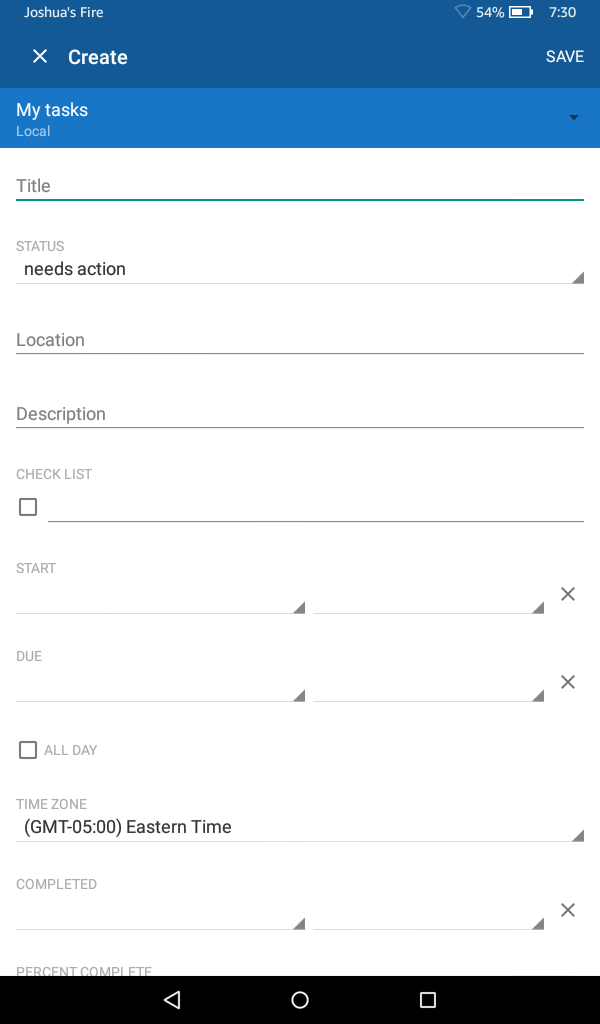This screenshot has height=1024, width=600.
Task: Clear the START date field
Action: 567,594
